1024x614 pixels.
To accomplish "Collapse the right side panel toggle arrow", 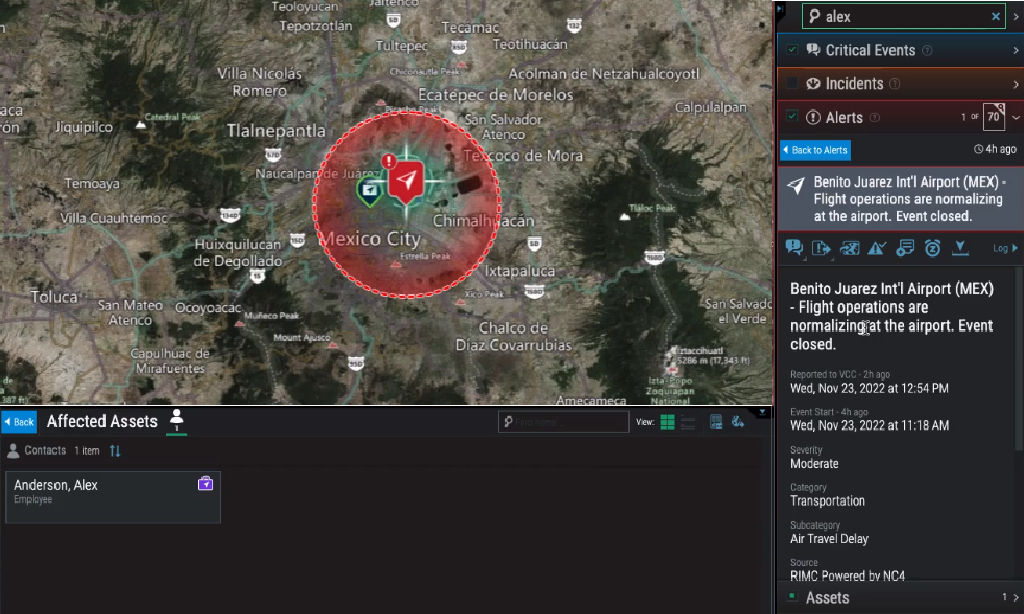I will (780, 9).
